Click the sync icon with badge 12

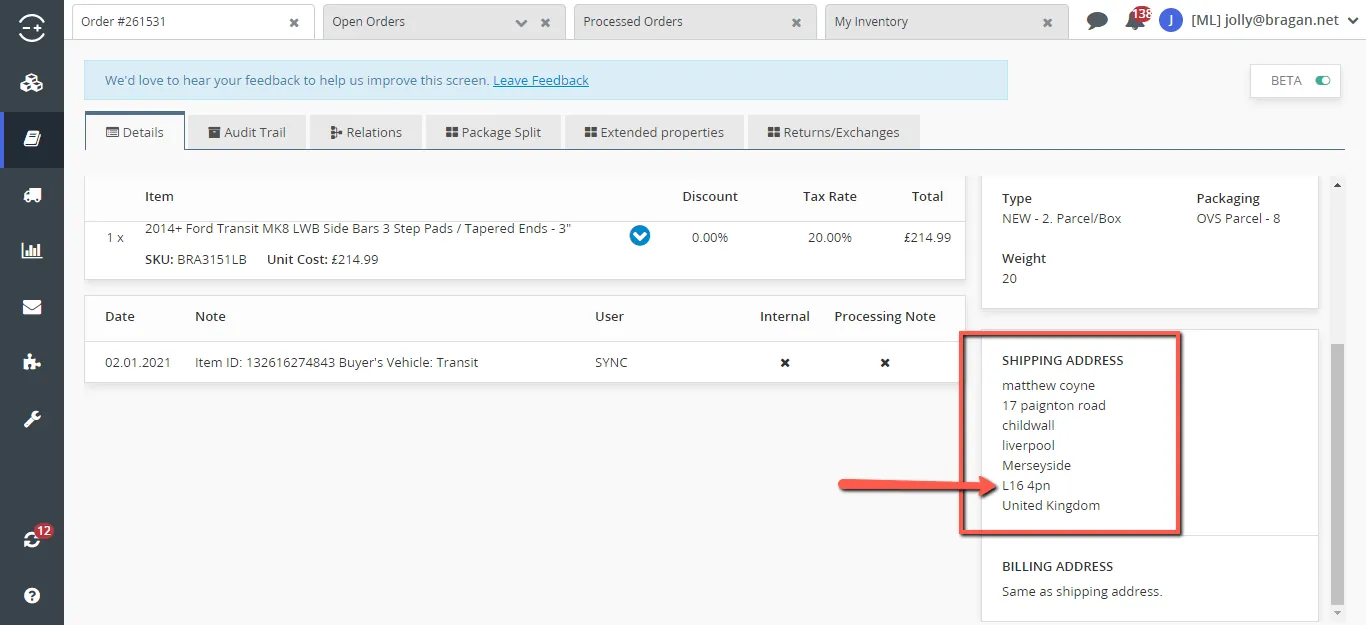pos(33,538)
